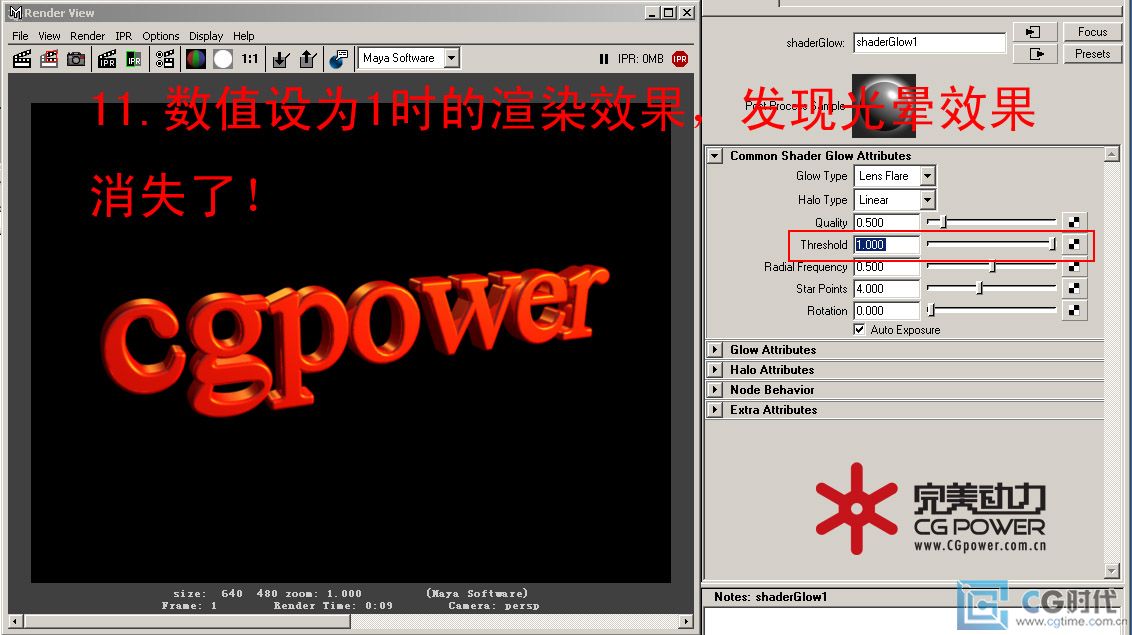The height and width of the screenshot is (635, 1132).
Task: Click the Star Points checker map icon
Action: tap(1074, 289)
